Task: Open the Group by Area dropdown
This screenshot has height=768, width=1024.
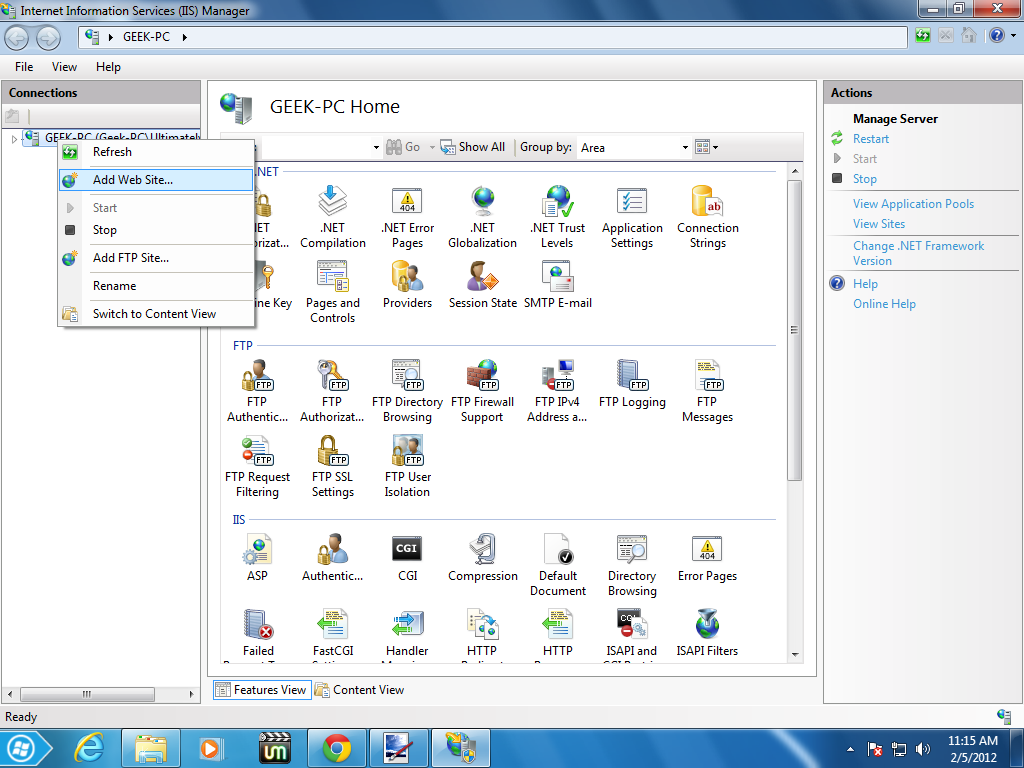Action: coord(635,147)
